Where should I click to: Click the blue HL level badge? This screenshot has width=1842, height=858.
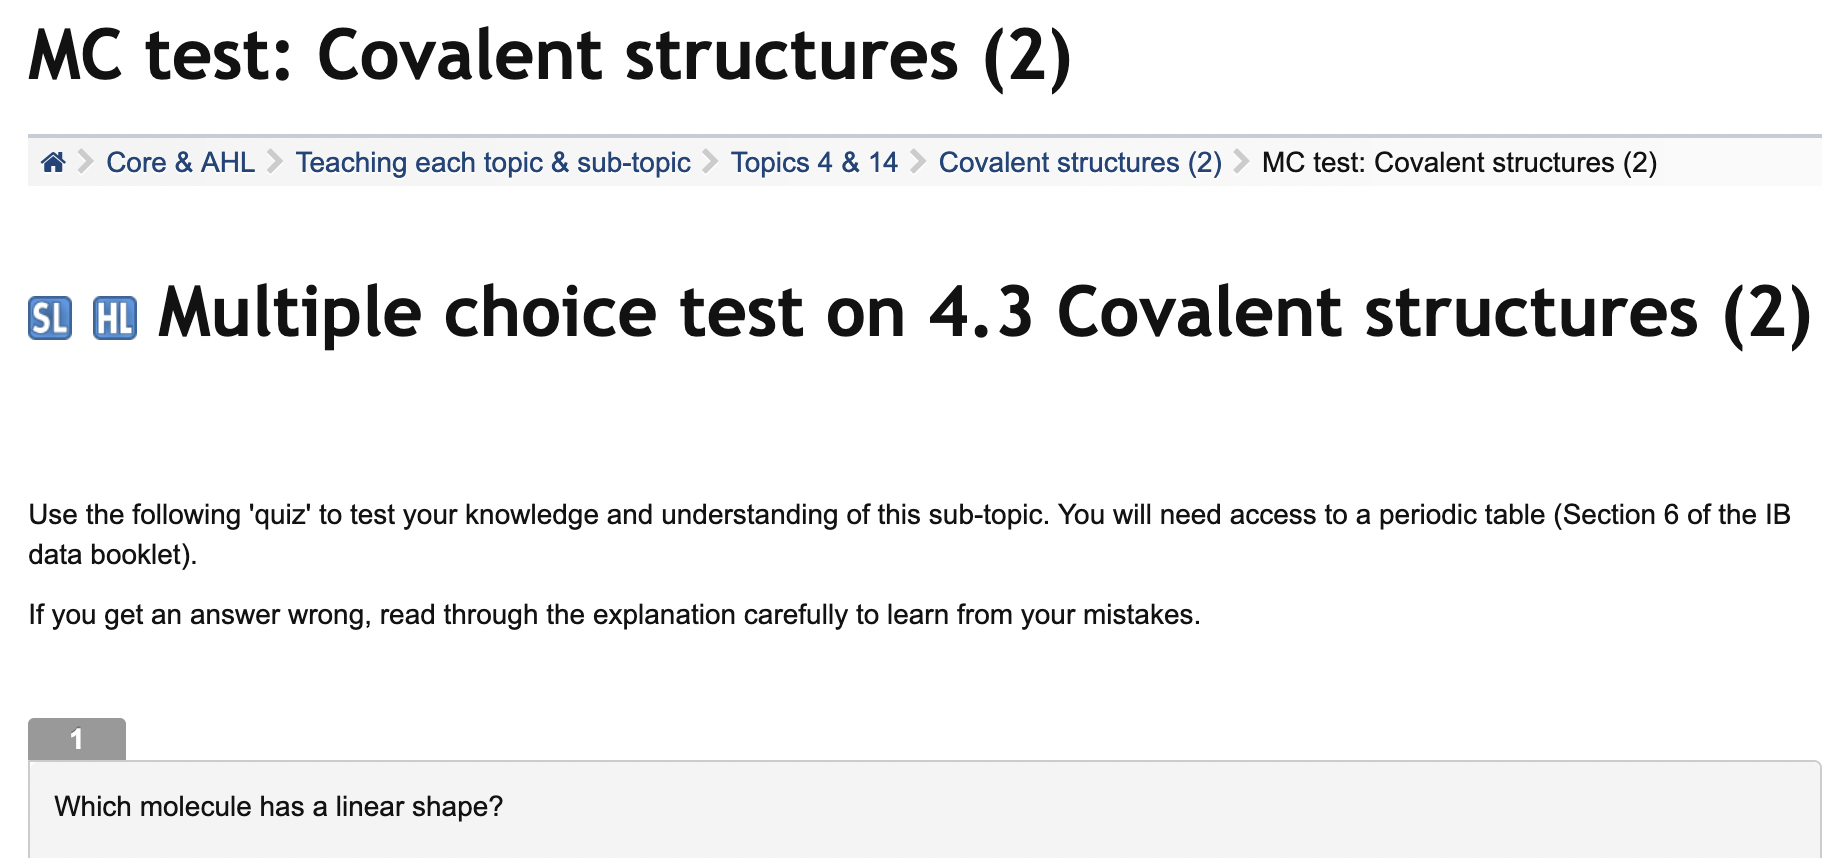click(115, 318)
